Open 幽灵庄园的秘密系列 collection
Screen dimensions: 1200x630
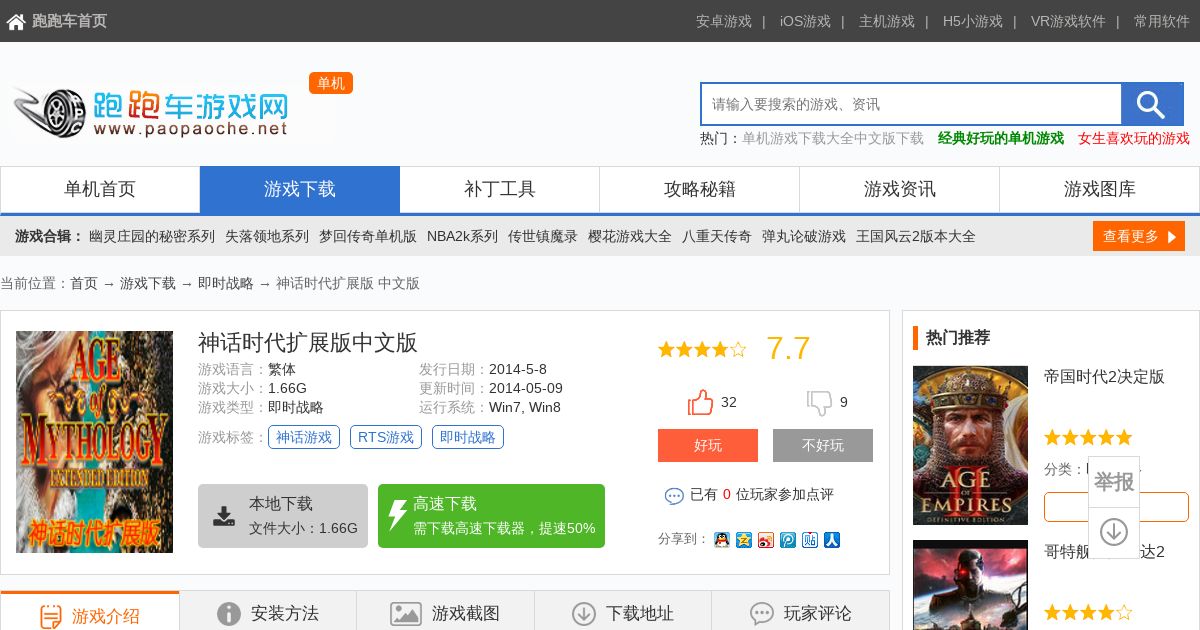(152, 236)
